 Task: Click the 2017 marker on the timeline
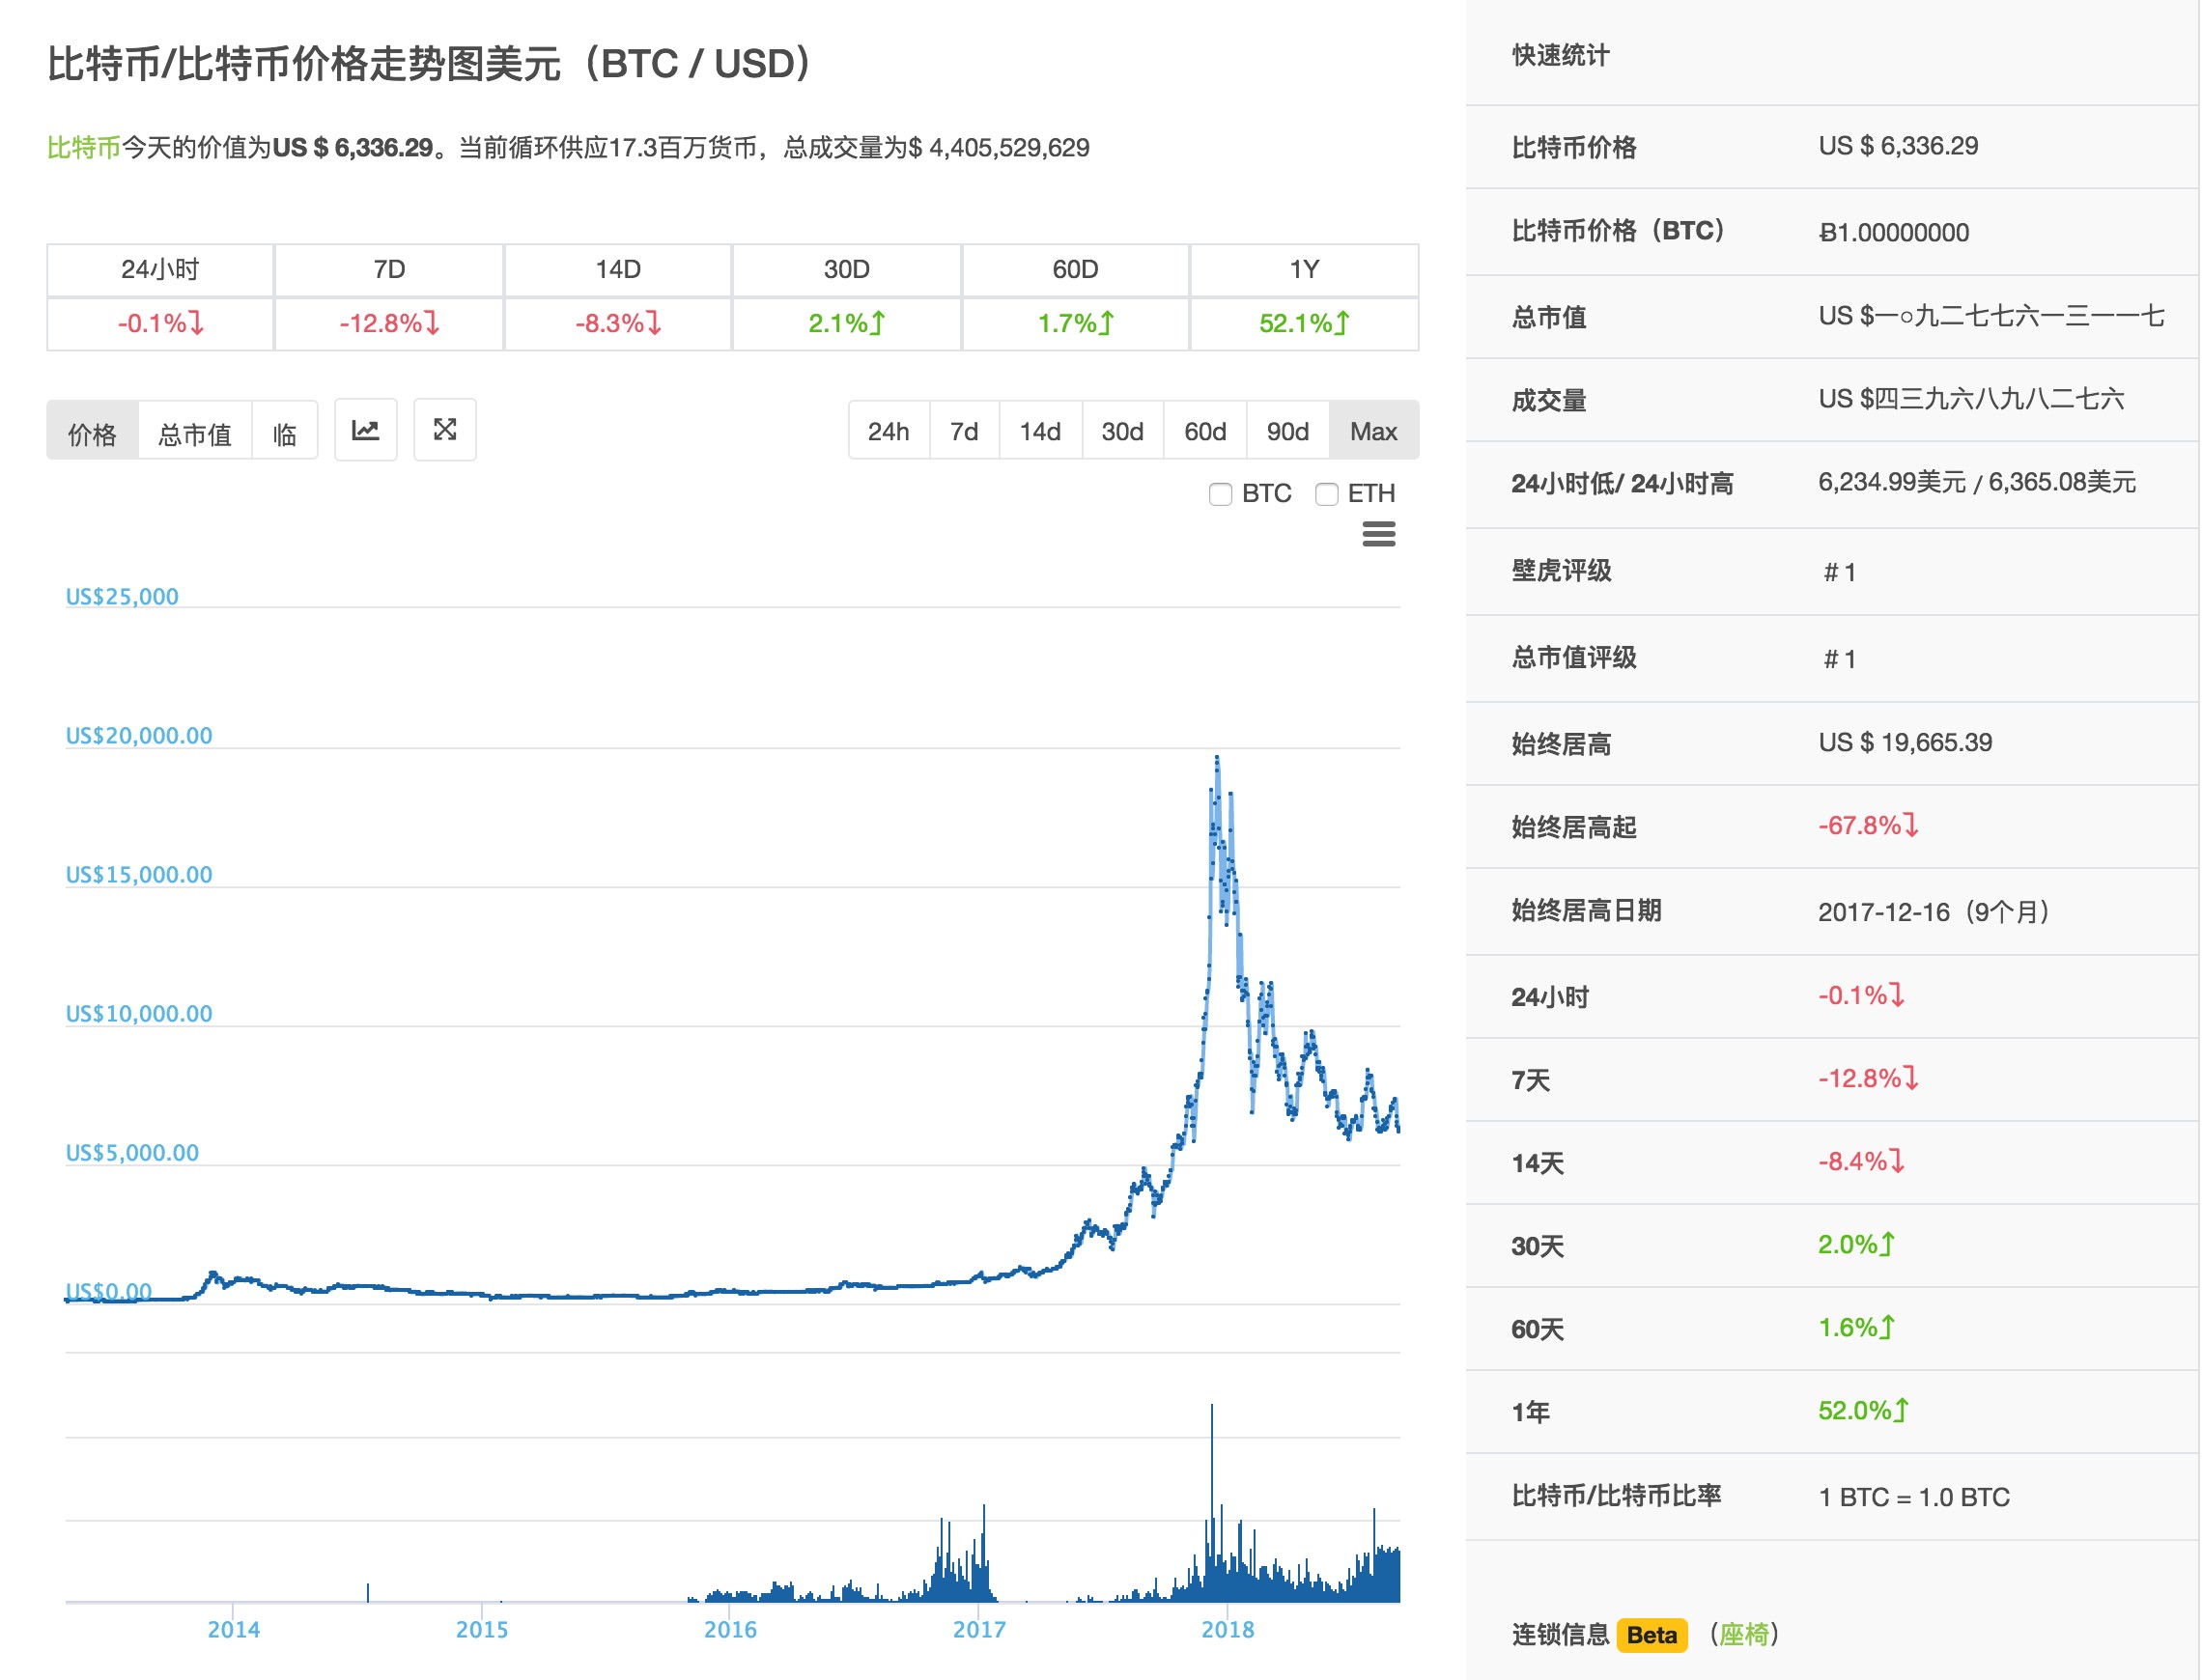pos(979,1629)
